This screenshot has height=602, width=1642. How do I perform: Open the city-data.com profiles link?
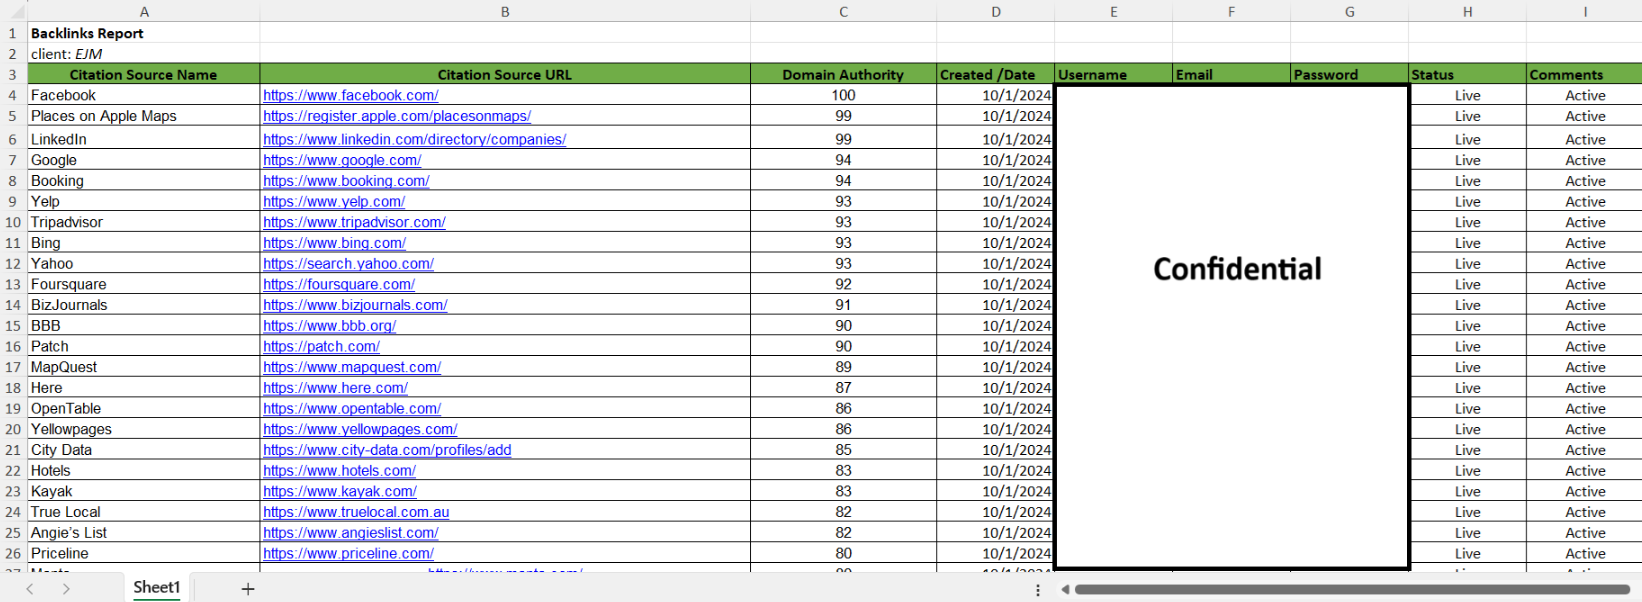(x=387, y=451)
